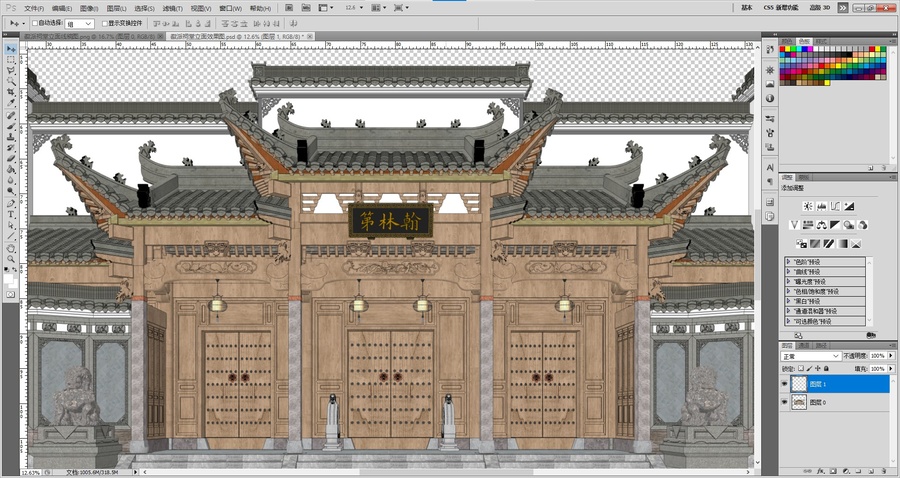Select the Line shape tool
This screenshot has height=478, width=900.
tap(11, 236)
